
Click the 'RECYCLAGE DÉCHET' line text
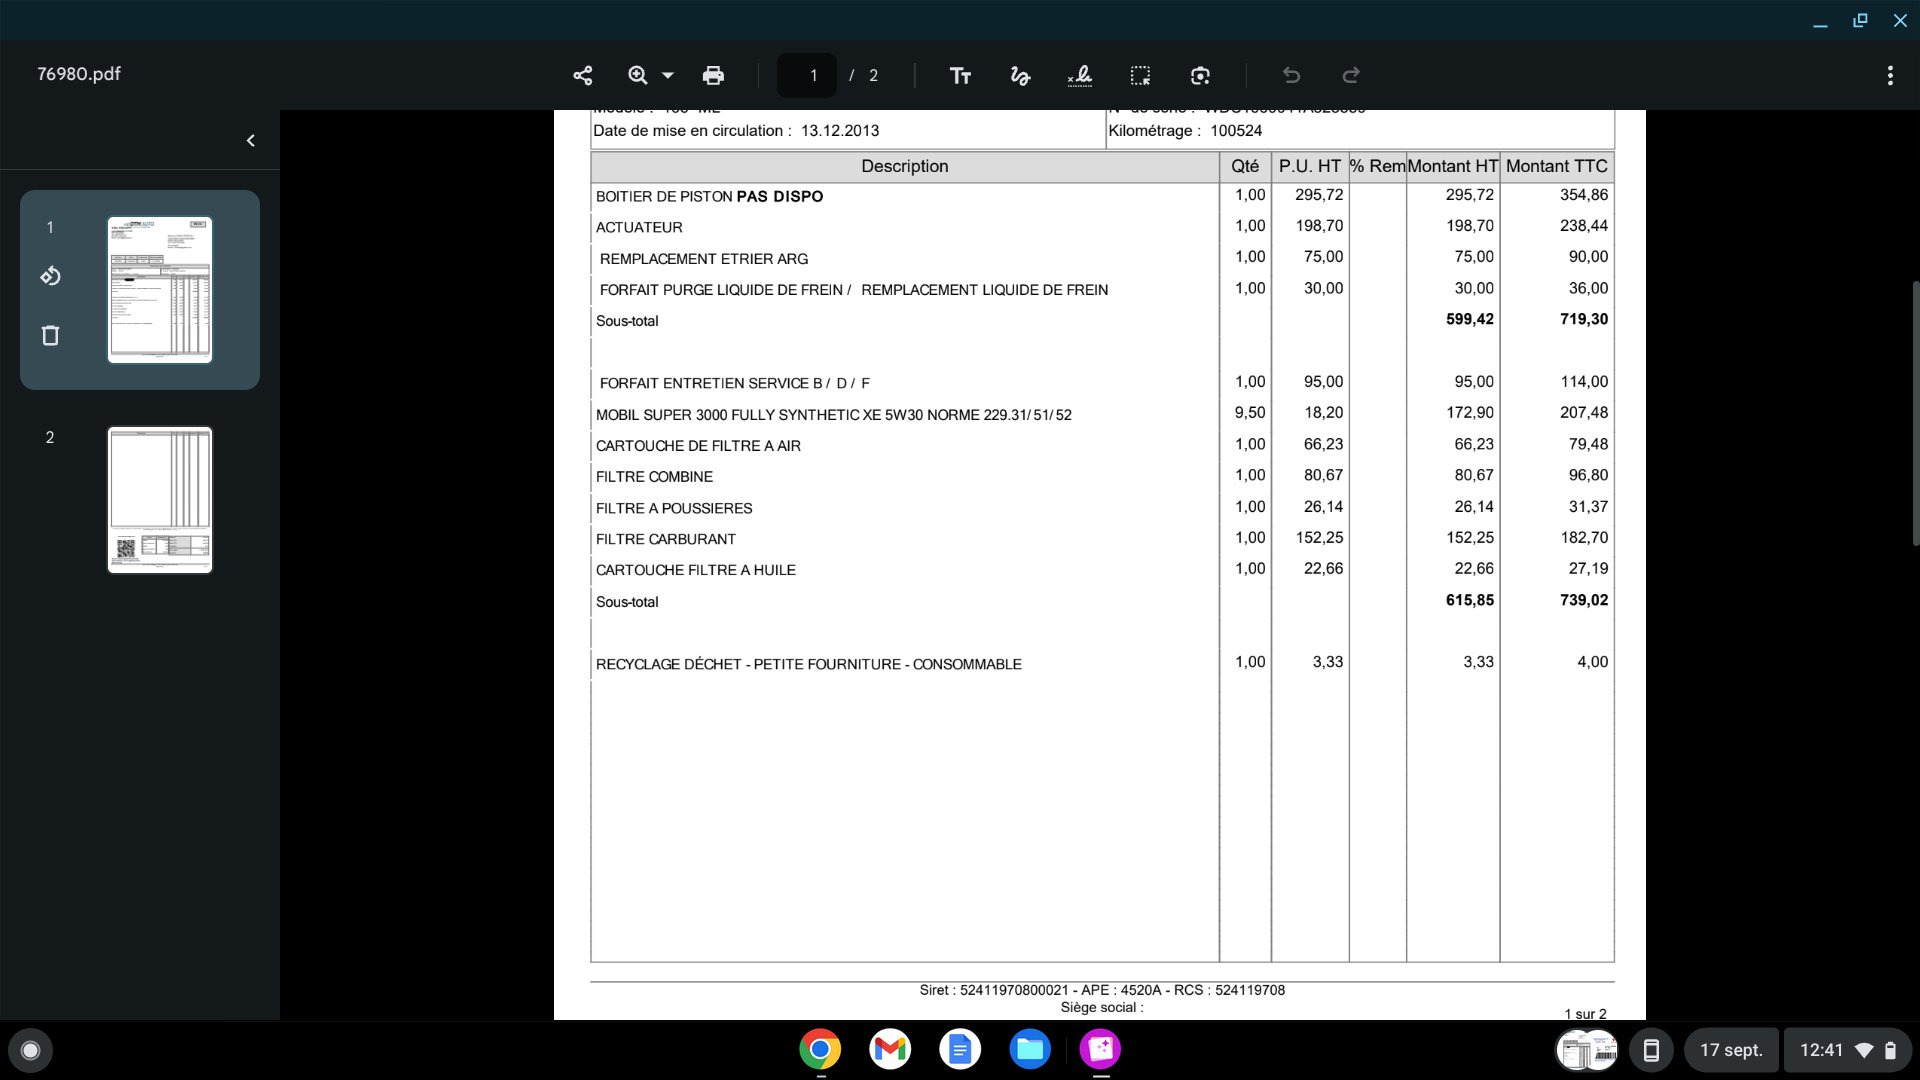[x=808, y=664]
